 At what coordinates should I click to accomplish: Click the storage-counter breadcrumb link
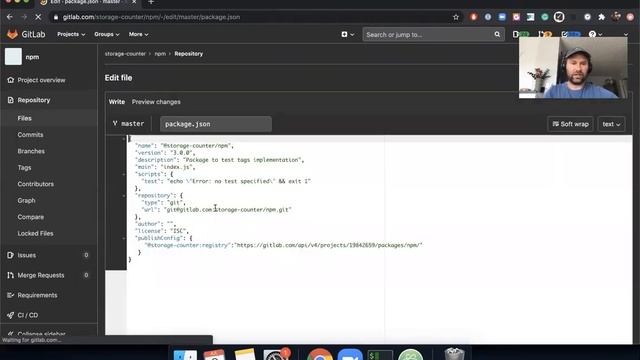(x=125, y=54)
